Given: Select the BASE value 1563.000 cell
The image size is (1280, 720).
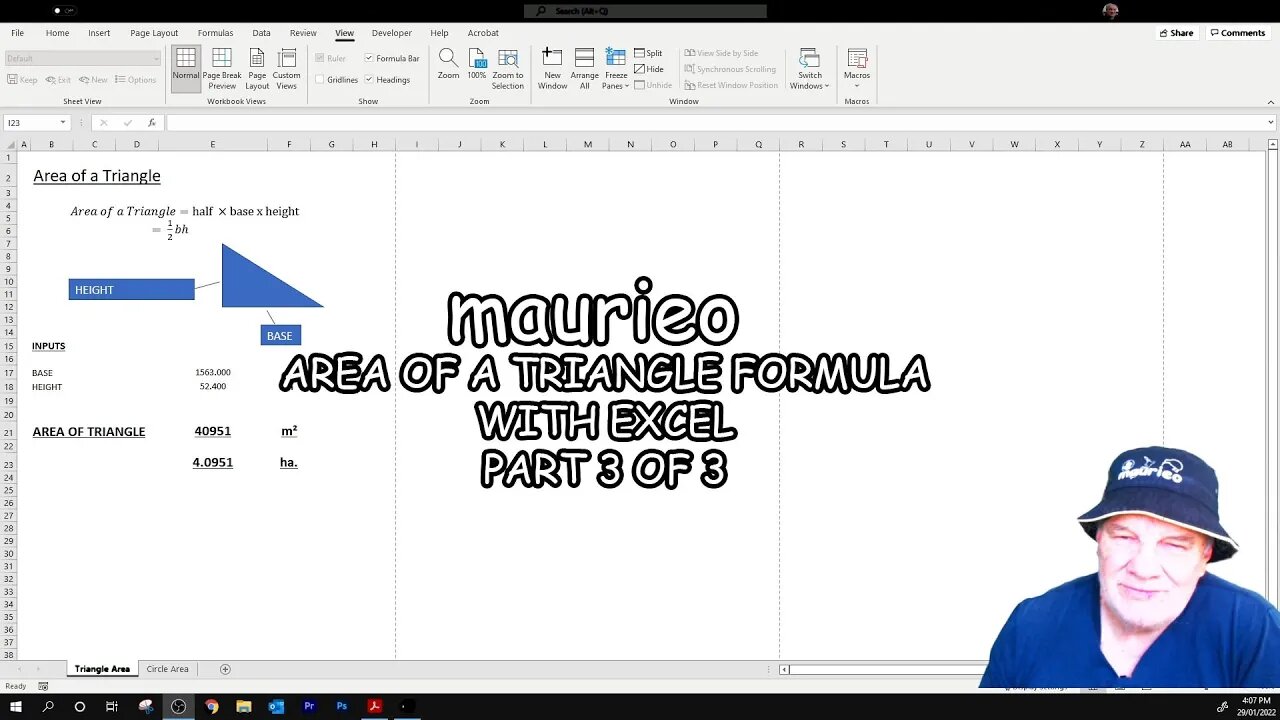Looking at the screenshot, I should tap(212, 372).
